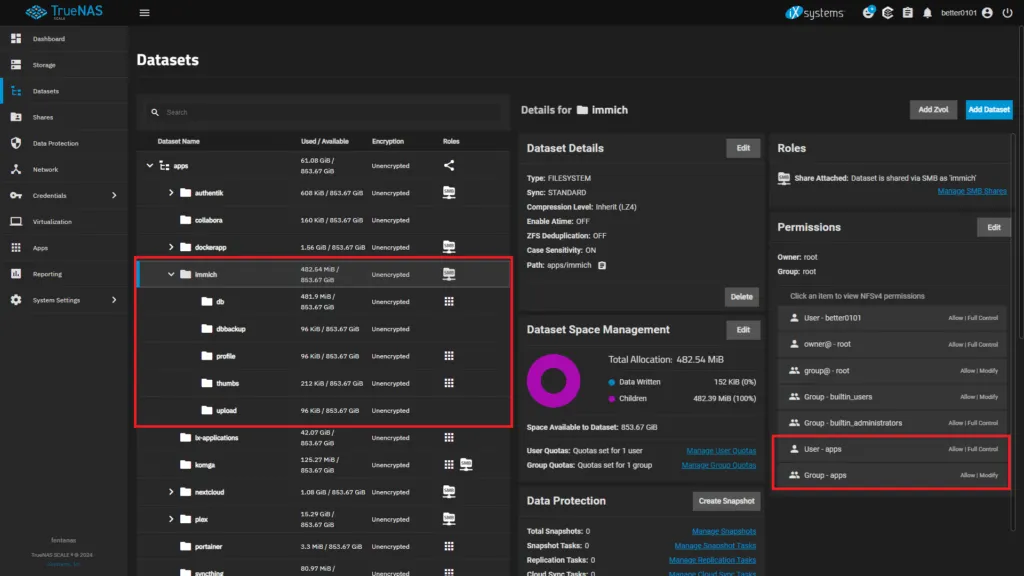Collapse the immich dataset tree

(171, 274)
